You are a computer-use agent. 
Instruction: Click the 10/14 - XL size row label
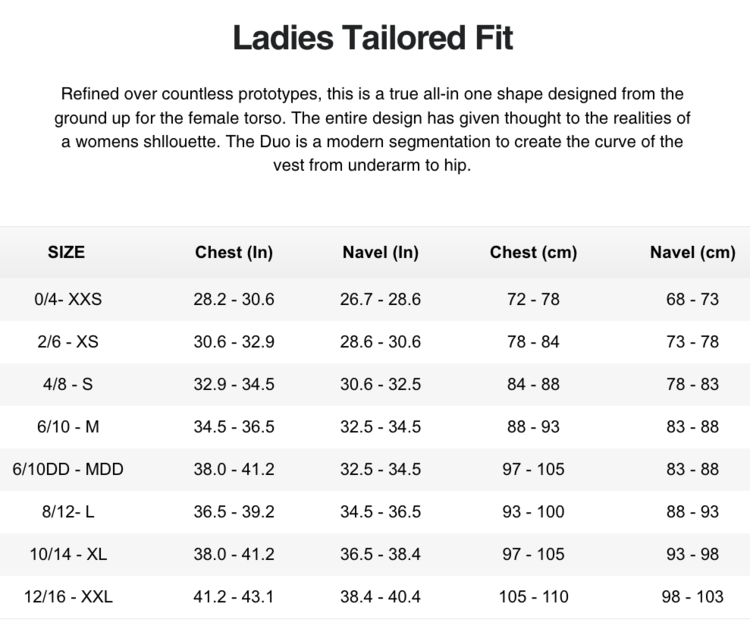point(68,554)
